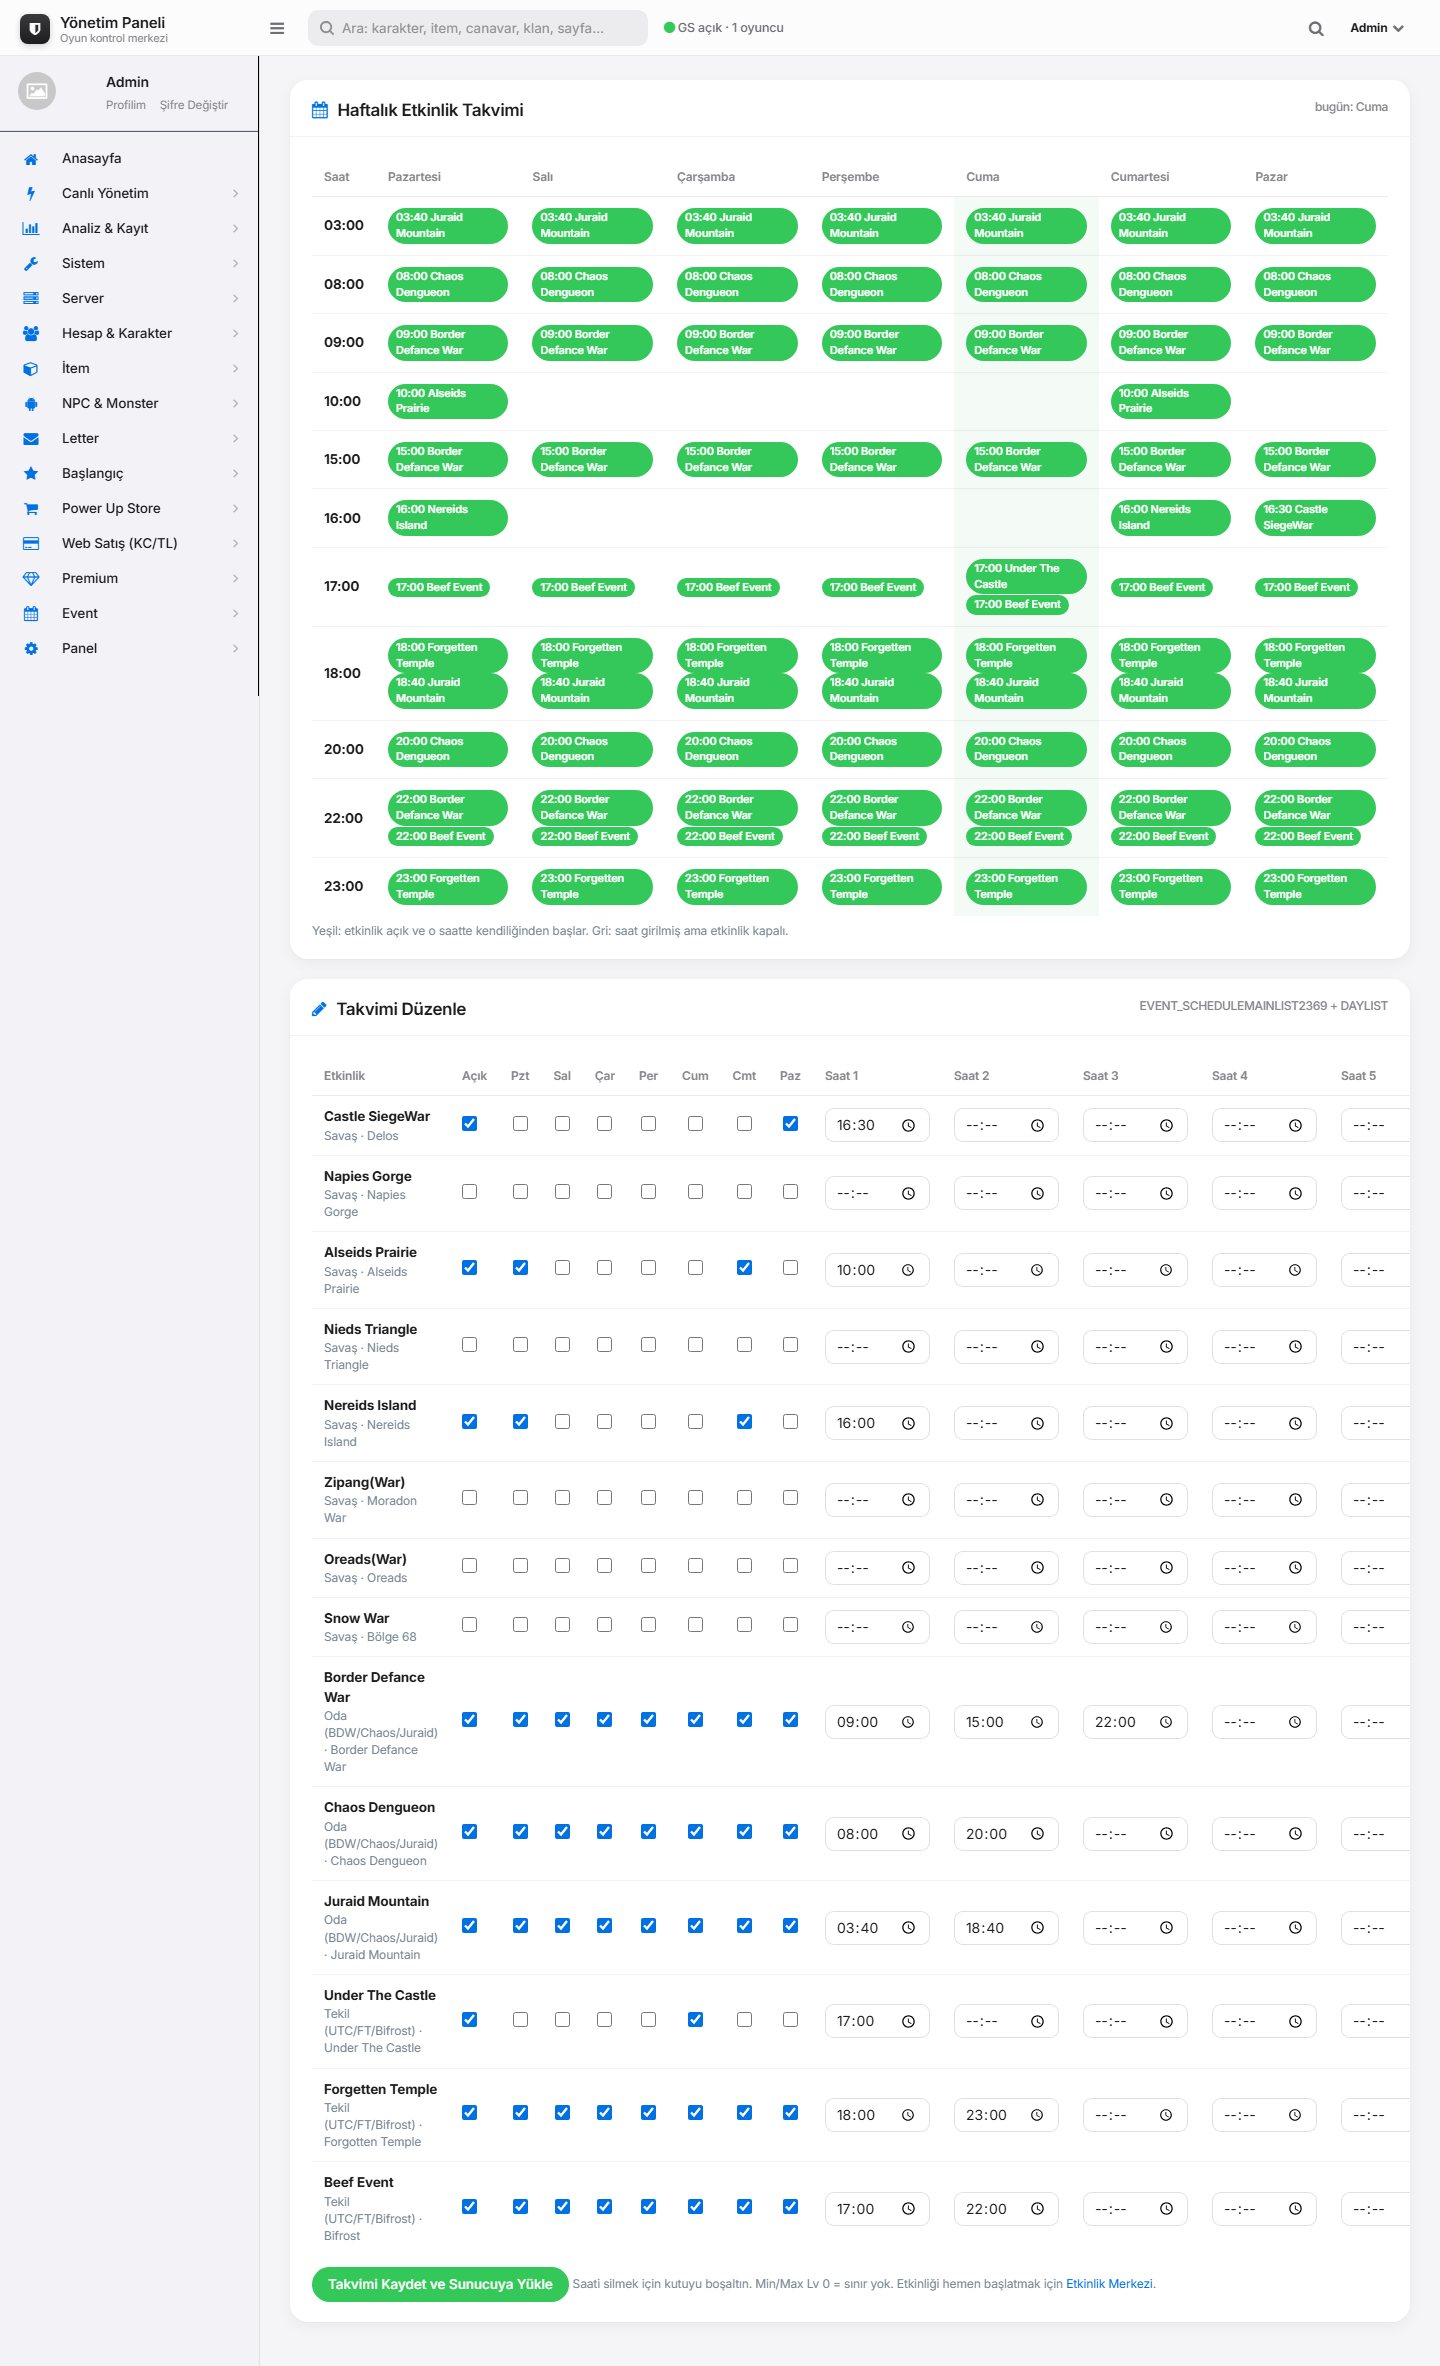
Task: Click the Panel gear icon
Action: pyautogui.click(x=31, y=649)
